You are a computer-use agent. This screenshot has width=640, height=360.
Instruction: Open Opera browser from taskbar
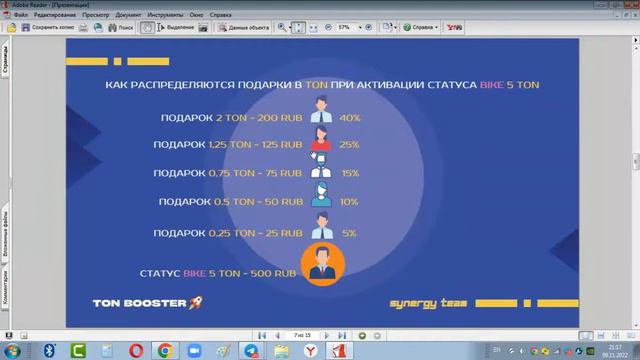[136, 351]
